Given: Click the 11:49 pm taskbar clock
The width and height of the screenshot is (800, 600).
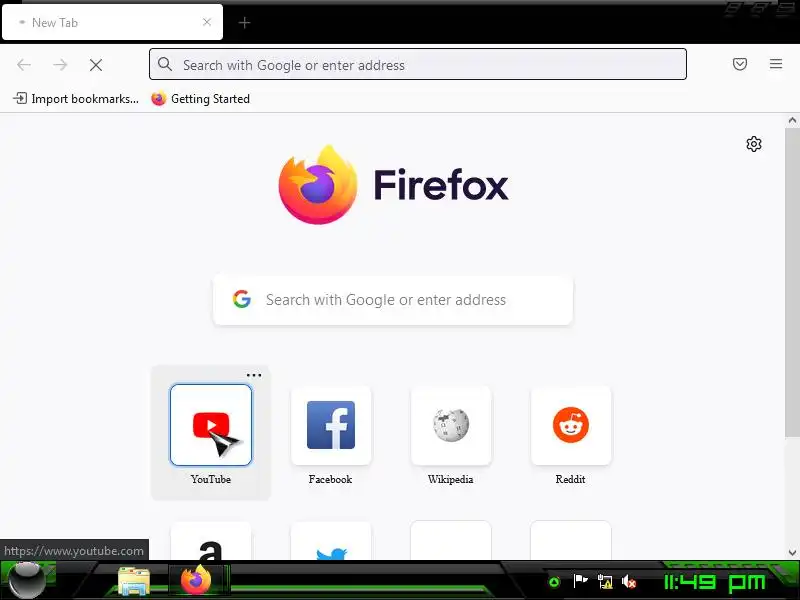Looking at the screenshot, I should [x=715, y=582].
